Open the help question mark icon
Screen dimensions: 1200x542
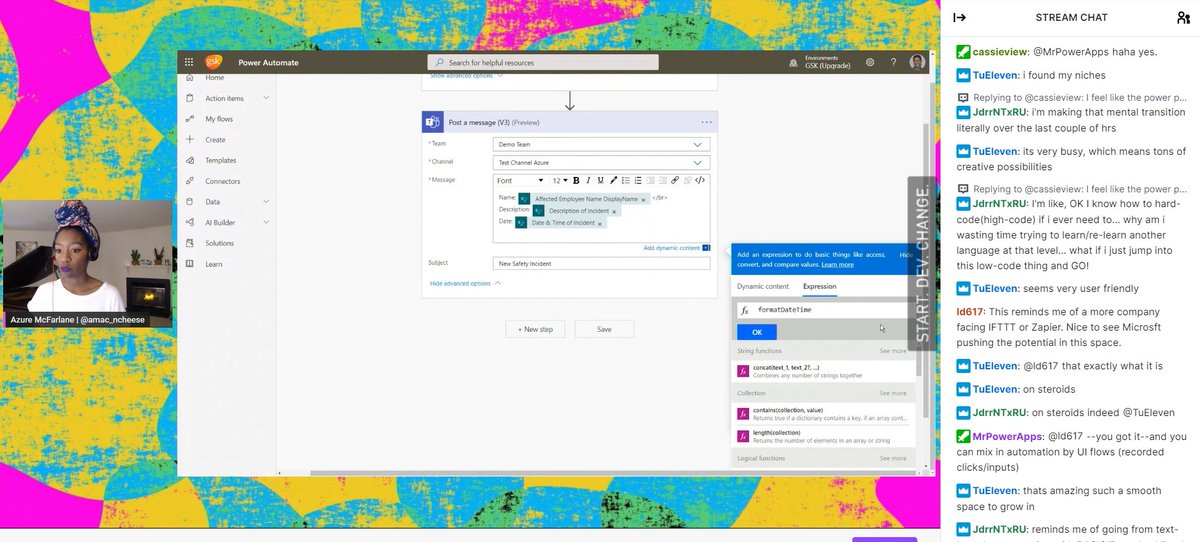pyautogui.click(x=893, y=62)
